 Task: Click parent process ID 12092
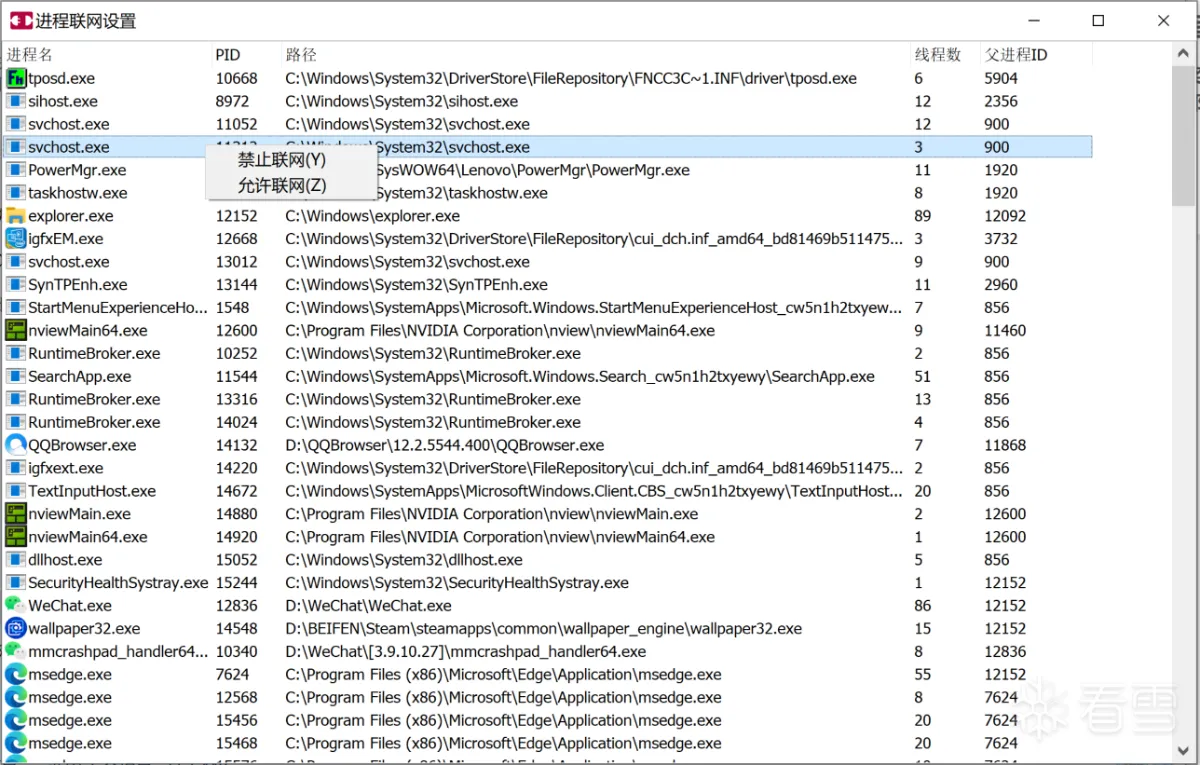(x=1005, y=216)
